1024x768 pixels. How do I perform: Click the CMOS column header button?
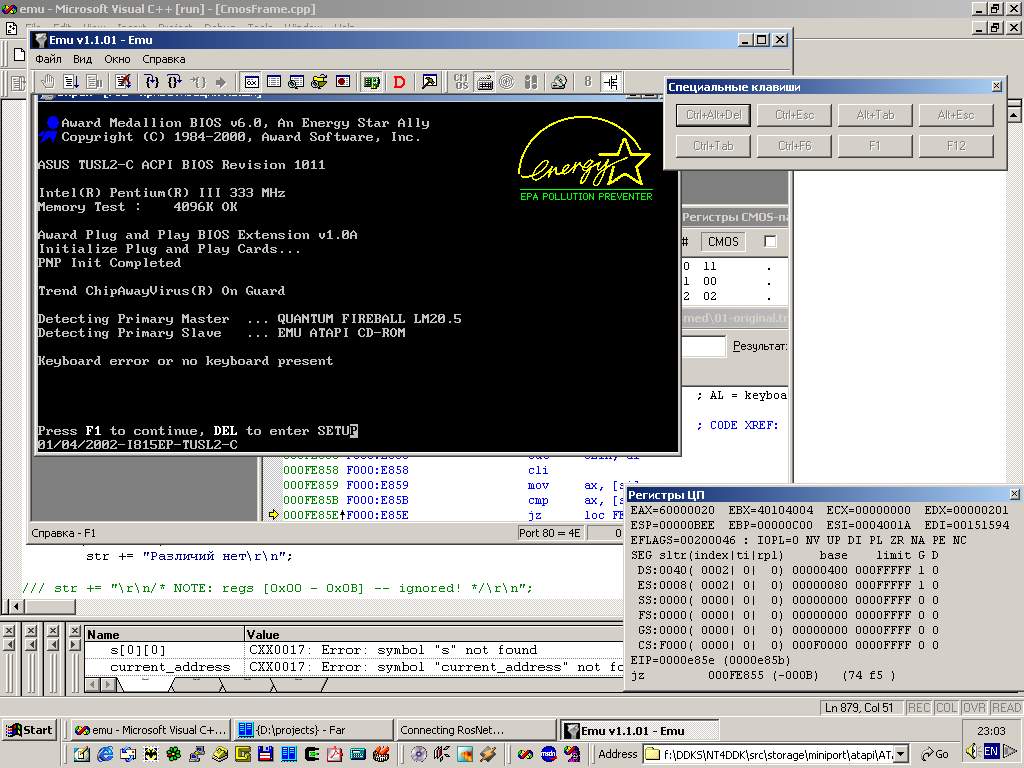(724, 242)
